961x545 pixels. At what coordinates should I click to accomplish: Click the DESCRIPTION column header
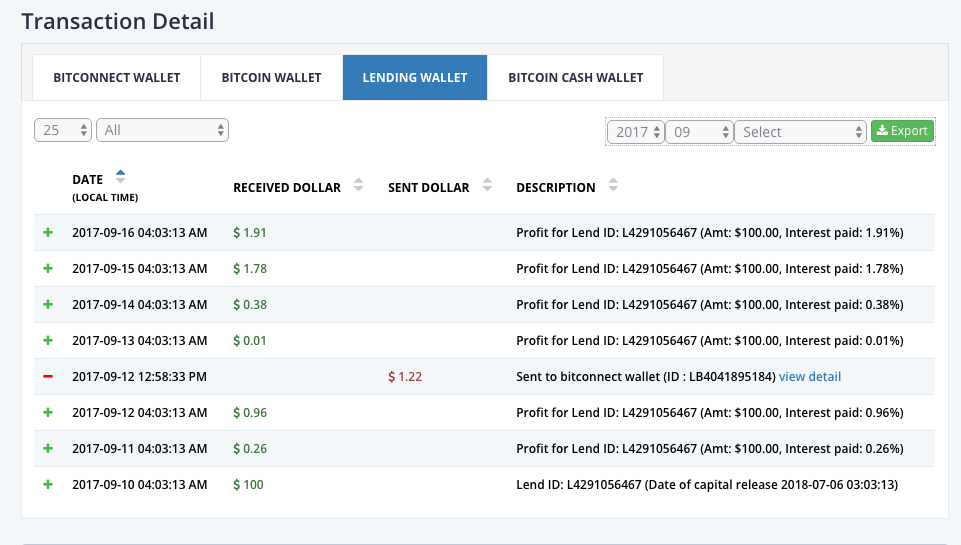point(555,188)
